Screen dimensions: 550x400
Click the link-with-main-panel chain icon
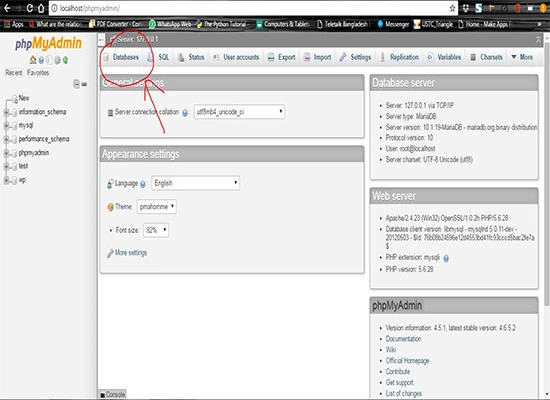point(84,84)
